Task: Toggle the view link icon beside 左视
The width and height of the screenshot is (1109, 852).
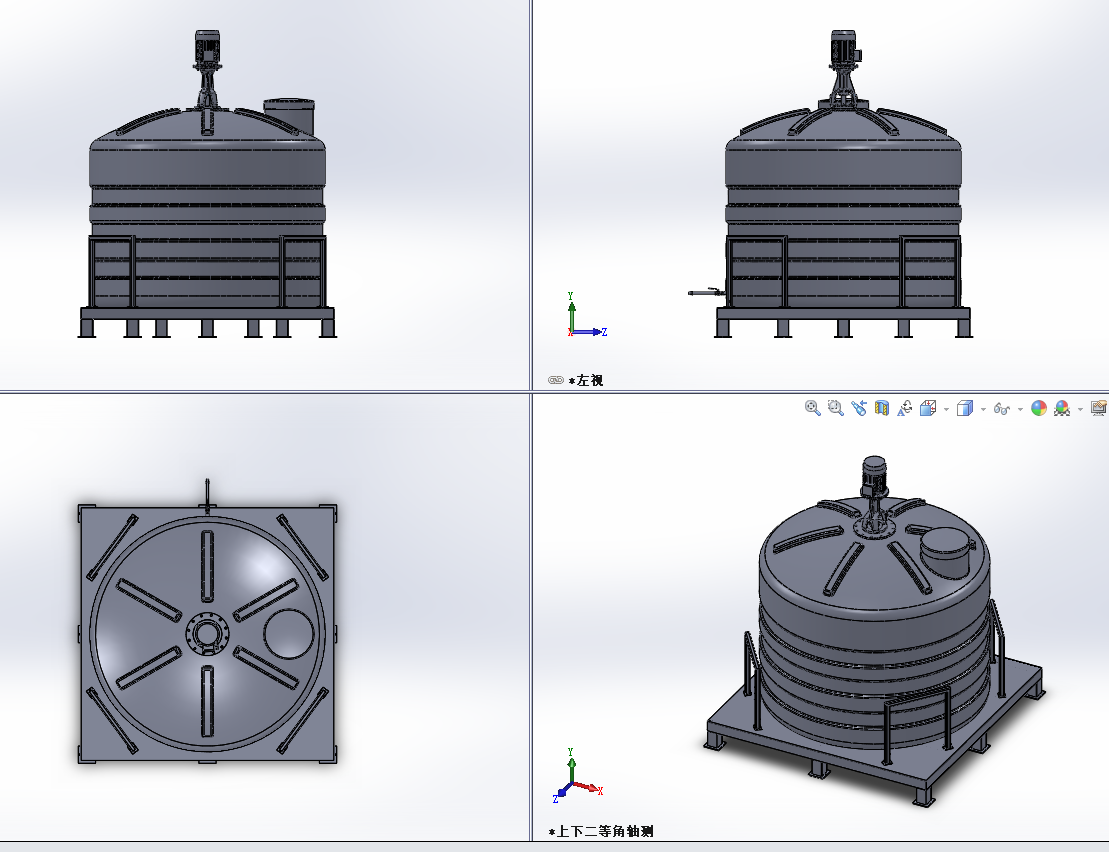Action: pos(556,380)
